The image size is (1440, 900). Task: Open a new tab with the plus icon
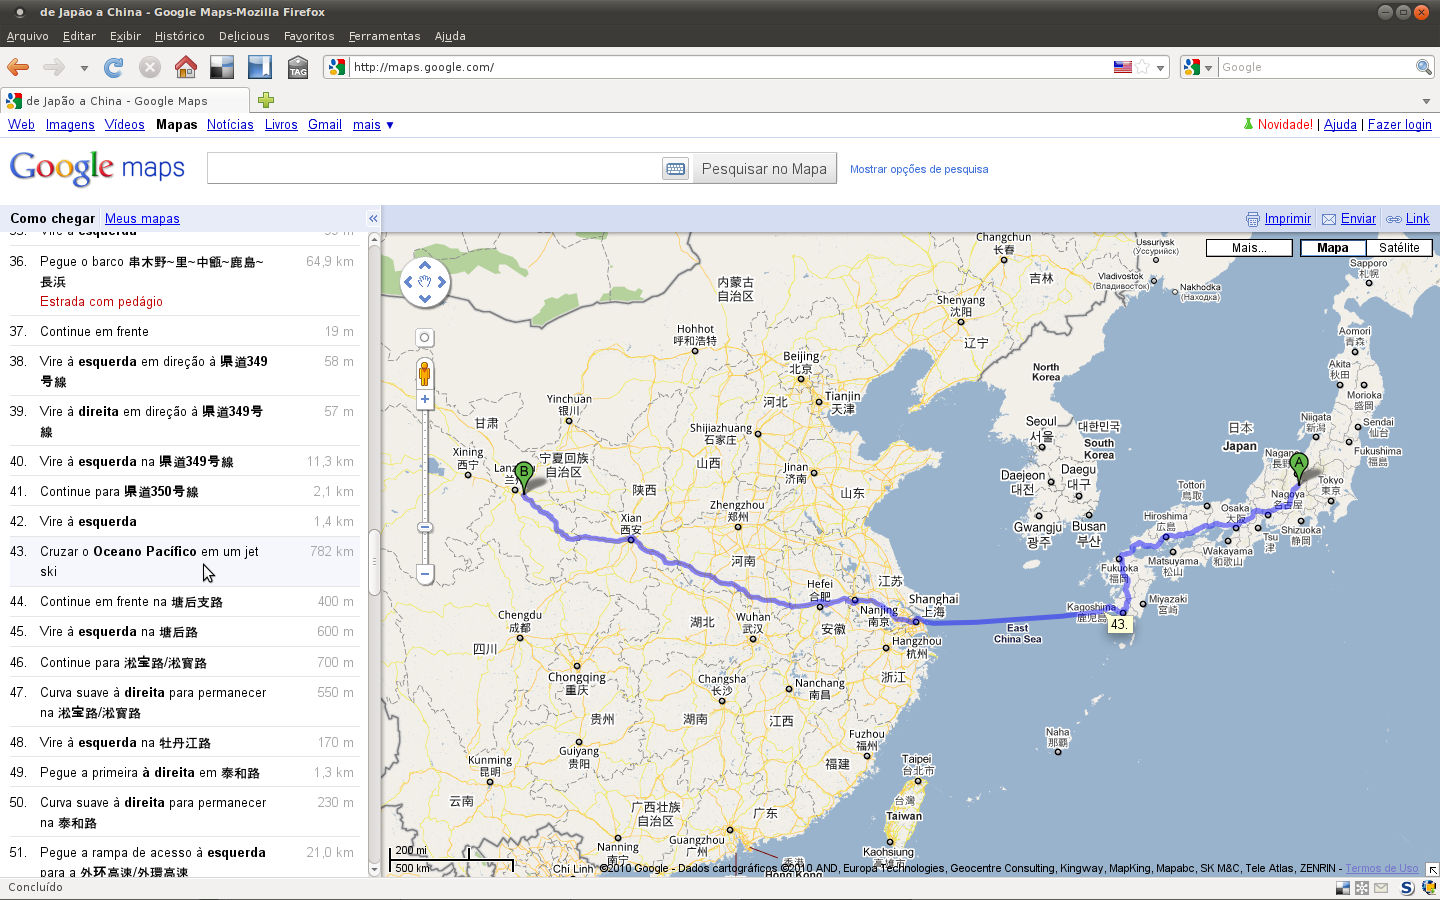[266, 100]
